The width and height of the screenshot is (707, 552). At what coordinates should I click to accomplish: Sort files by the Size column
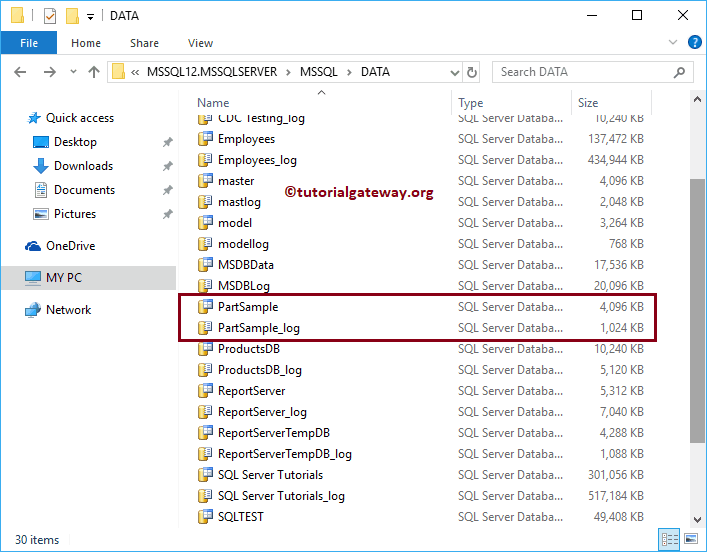coord(588,103)
